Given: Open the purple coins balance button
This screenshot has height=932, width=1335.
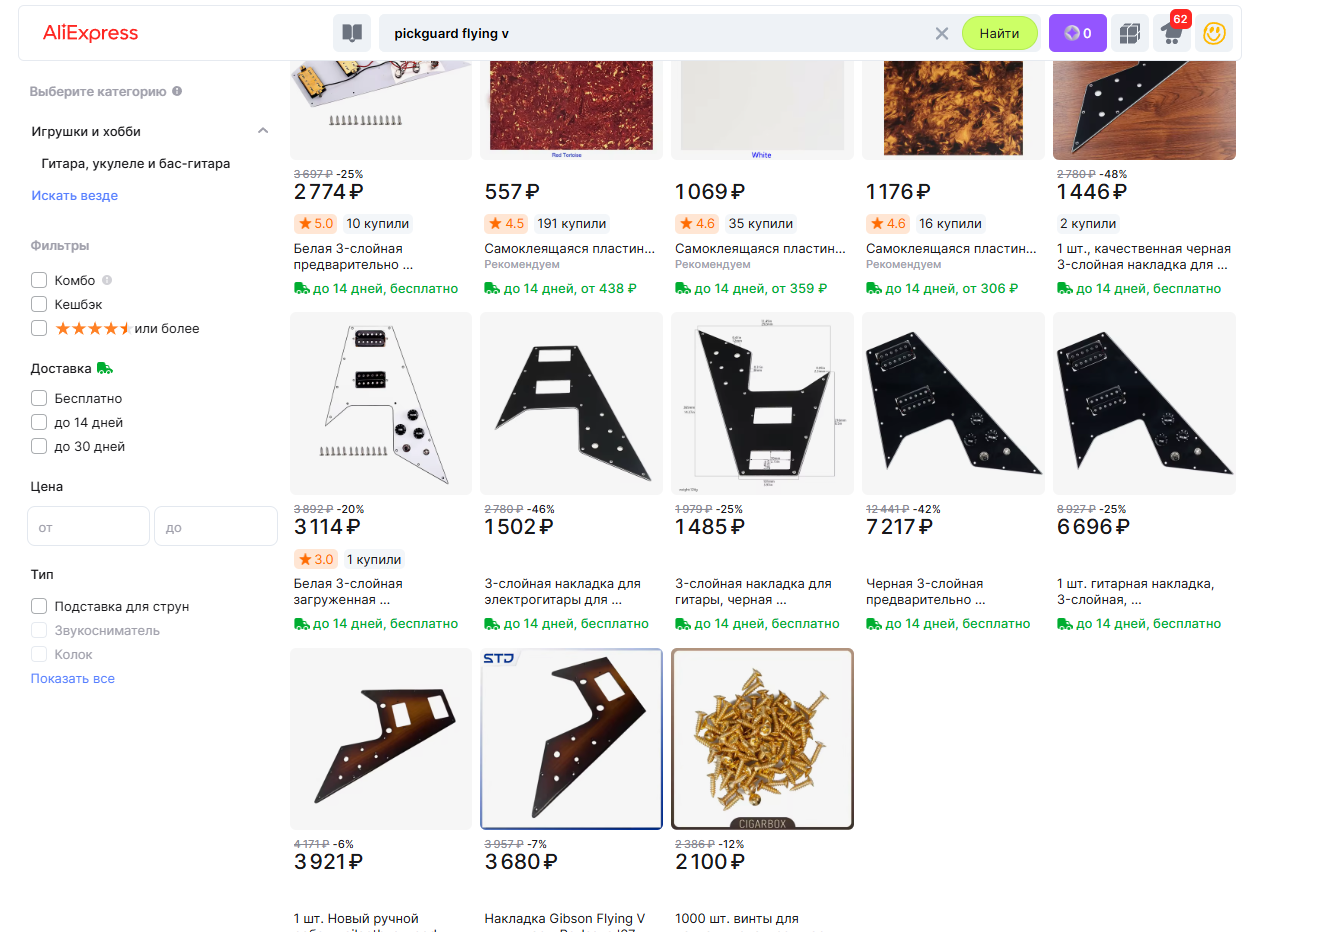Looking at the screenshot, I should (1077, 33).
